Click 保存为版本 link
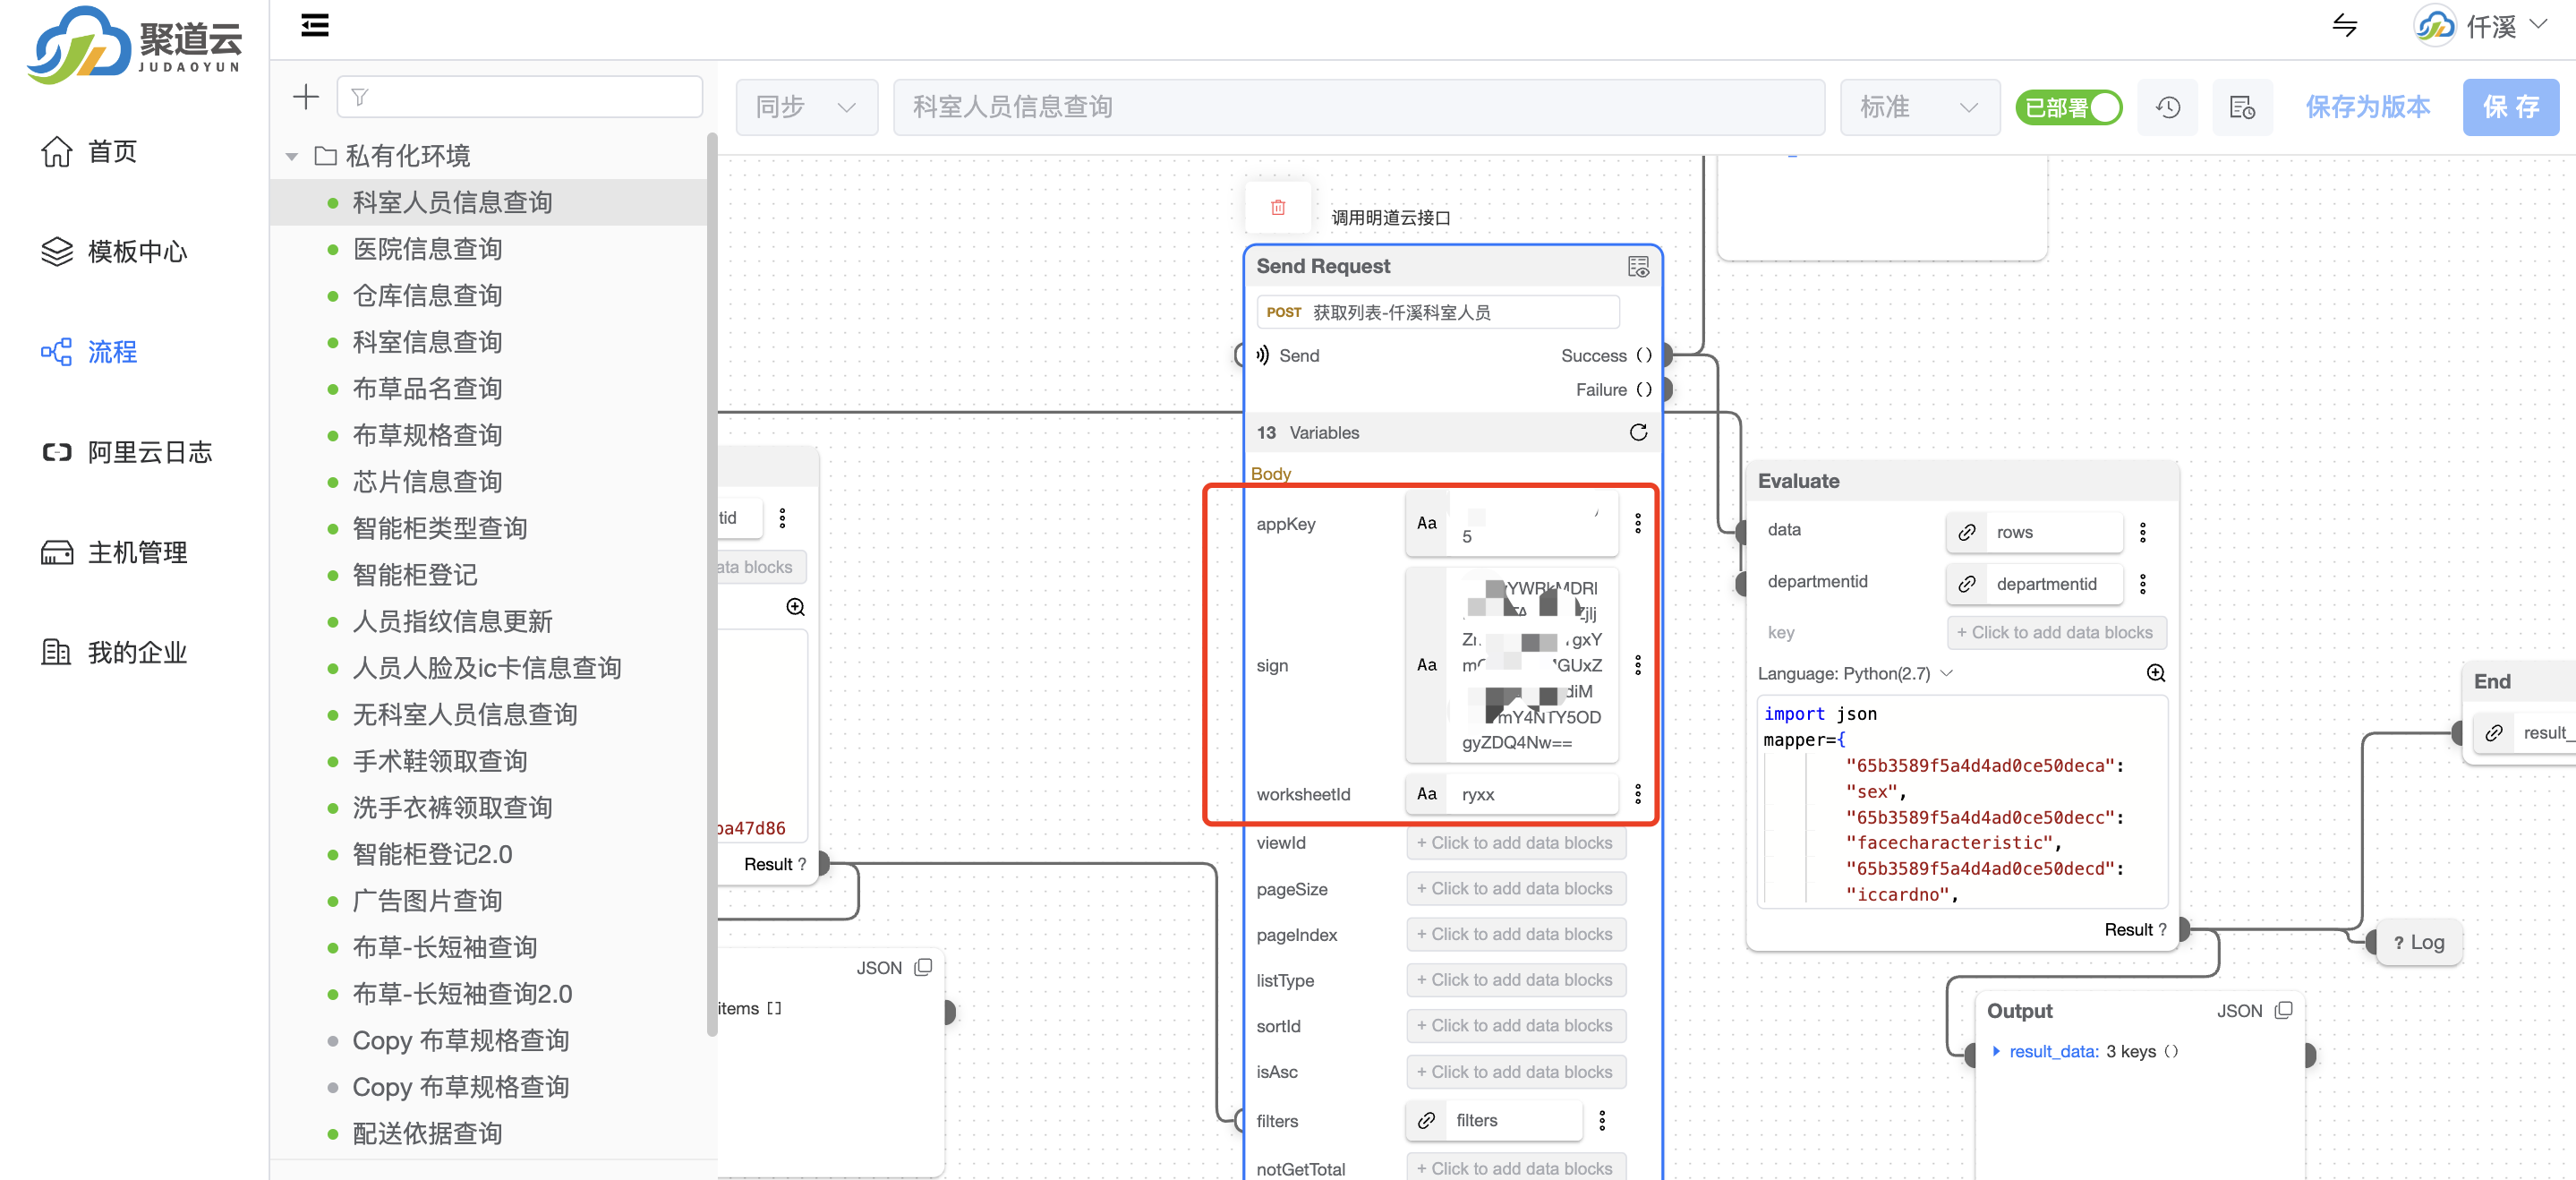Screen dimensions: 2576x1180 tap(2367, 107)
